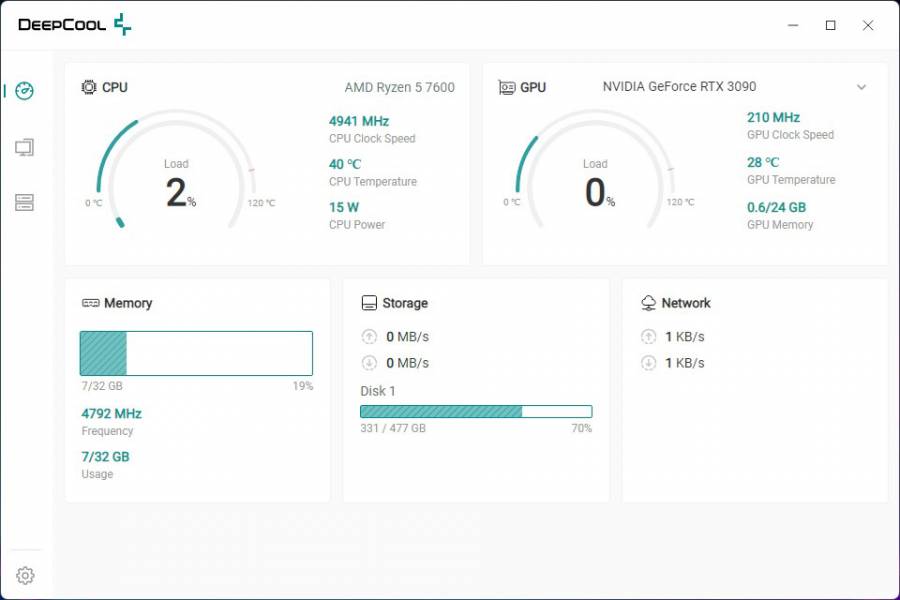This screenshot has width=900, height=600.
Task: Select the NVIDIA GeForce RTX 3090 label
Action: click(x=679, y=86)
